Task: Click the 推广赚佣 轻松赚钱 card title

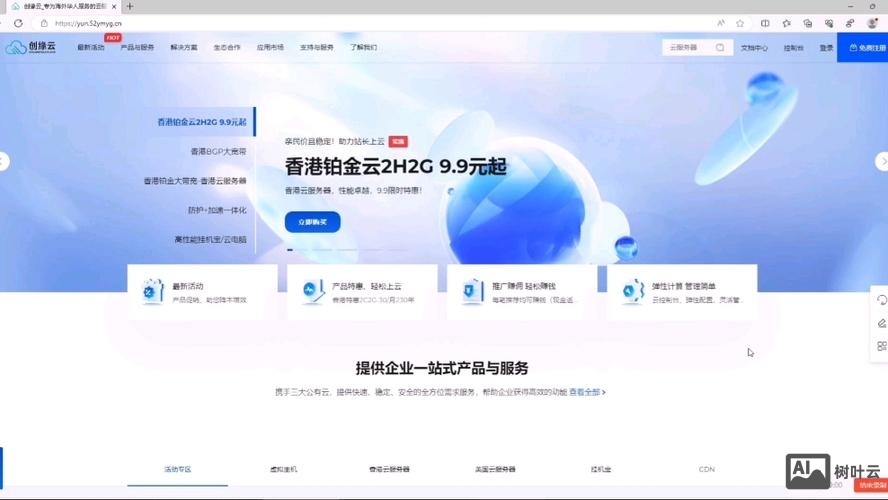Action: tap(524, 286)
